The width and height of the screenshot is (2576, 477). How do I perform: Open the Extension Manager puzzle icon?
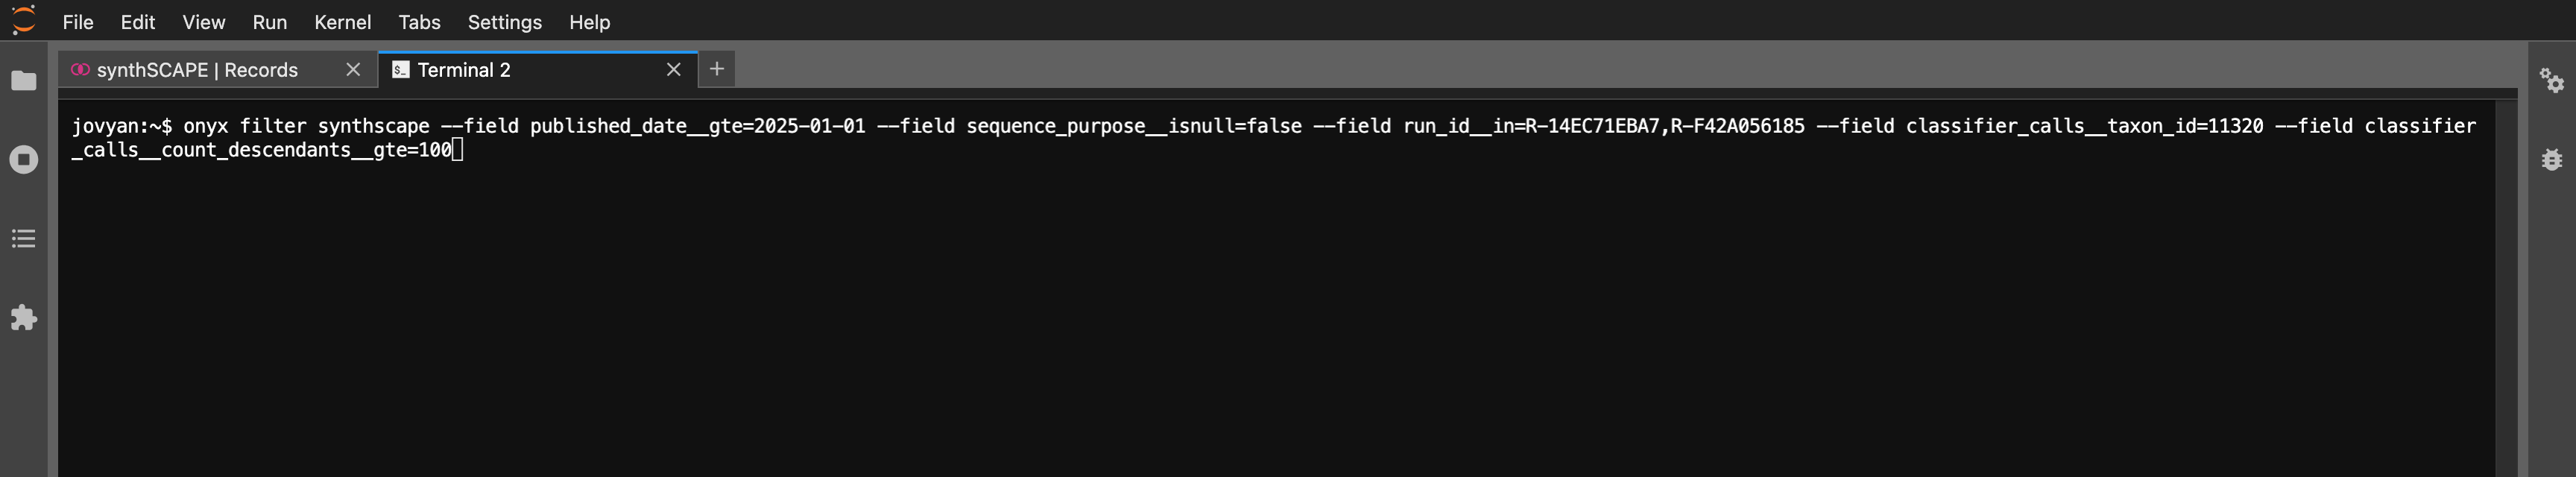(x=24, y=318)
